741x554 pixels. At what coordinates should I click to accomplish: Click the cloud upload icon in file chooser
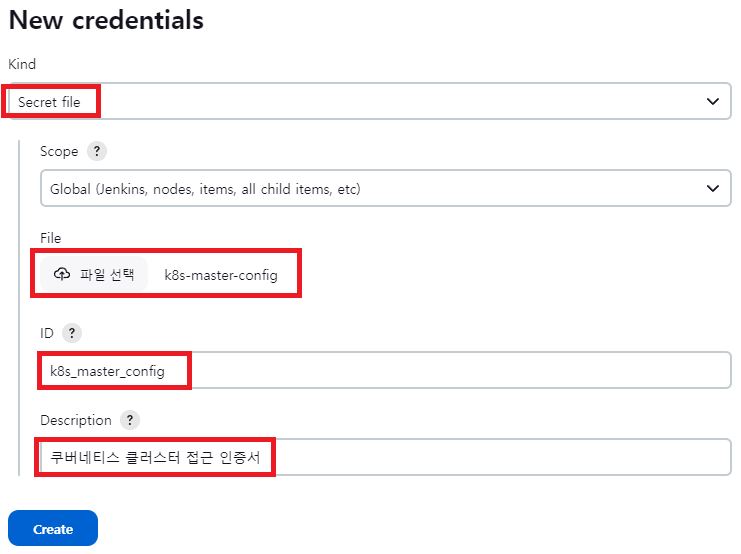coord(62,274)
